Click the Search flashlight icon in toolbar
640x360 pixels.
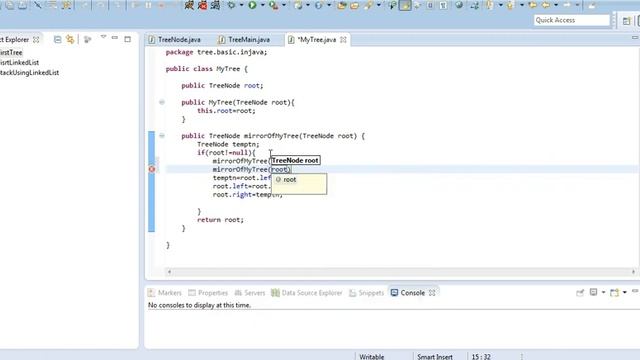[369, 5]
